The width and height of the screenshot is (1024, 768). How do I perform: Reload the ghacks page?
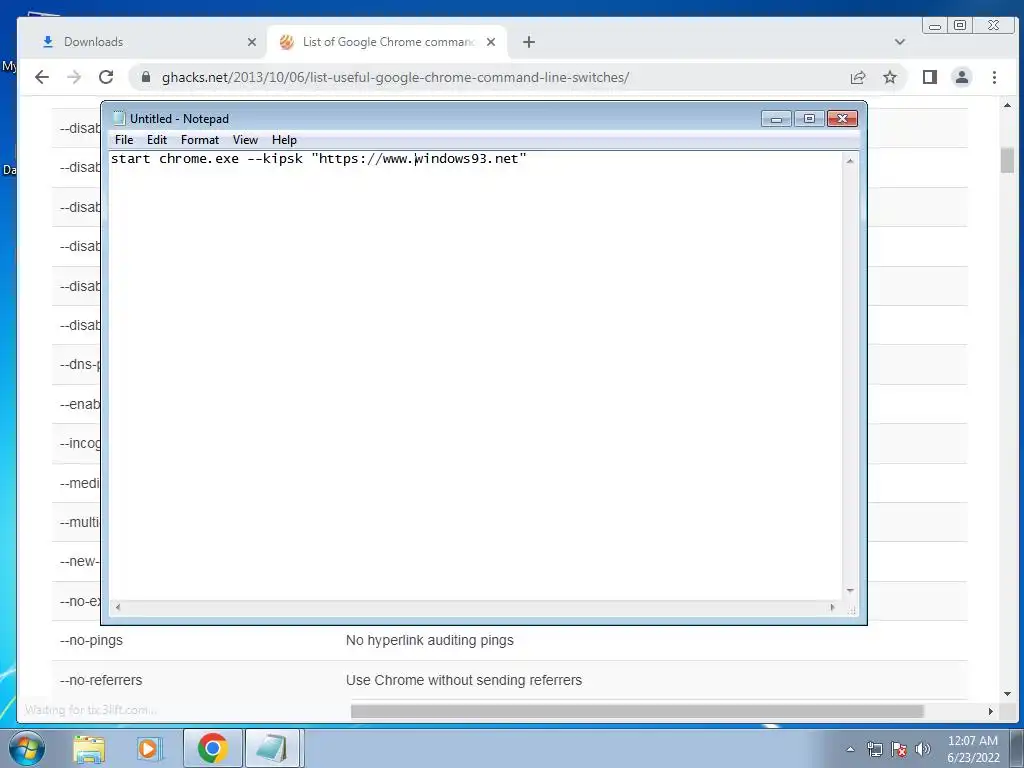[x=106, y=77]
